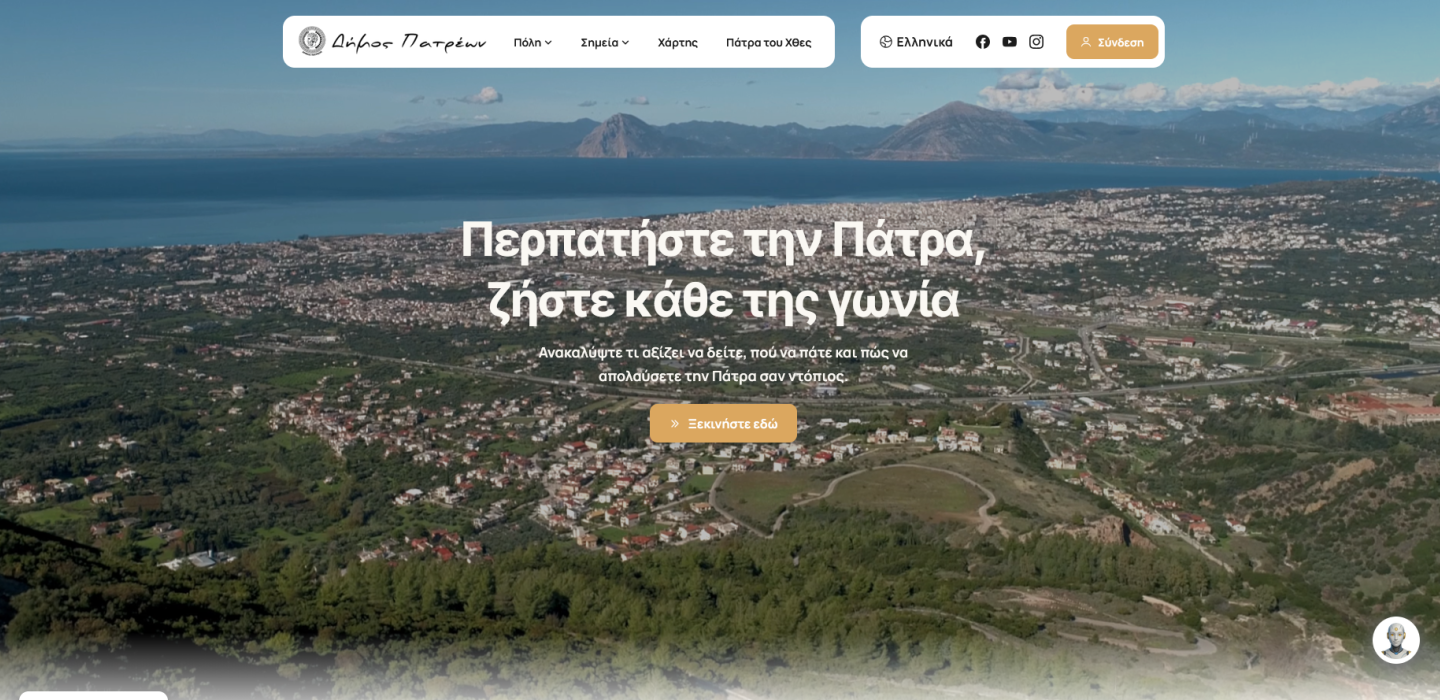Select the chevron beside Σημεία
Screen dimensions: 1440x700
[626, 42]
